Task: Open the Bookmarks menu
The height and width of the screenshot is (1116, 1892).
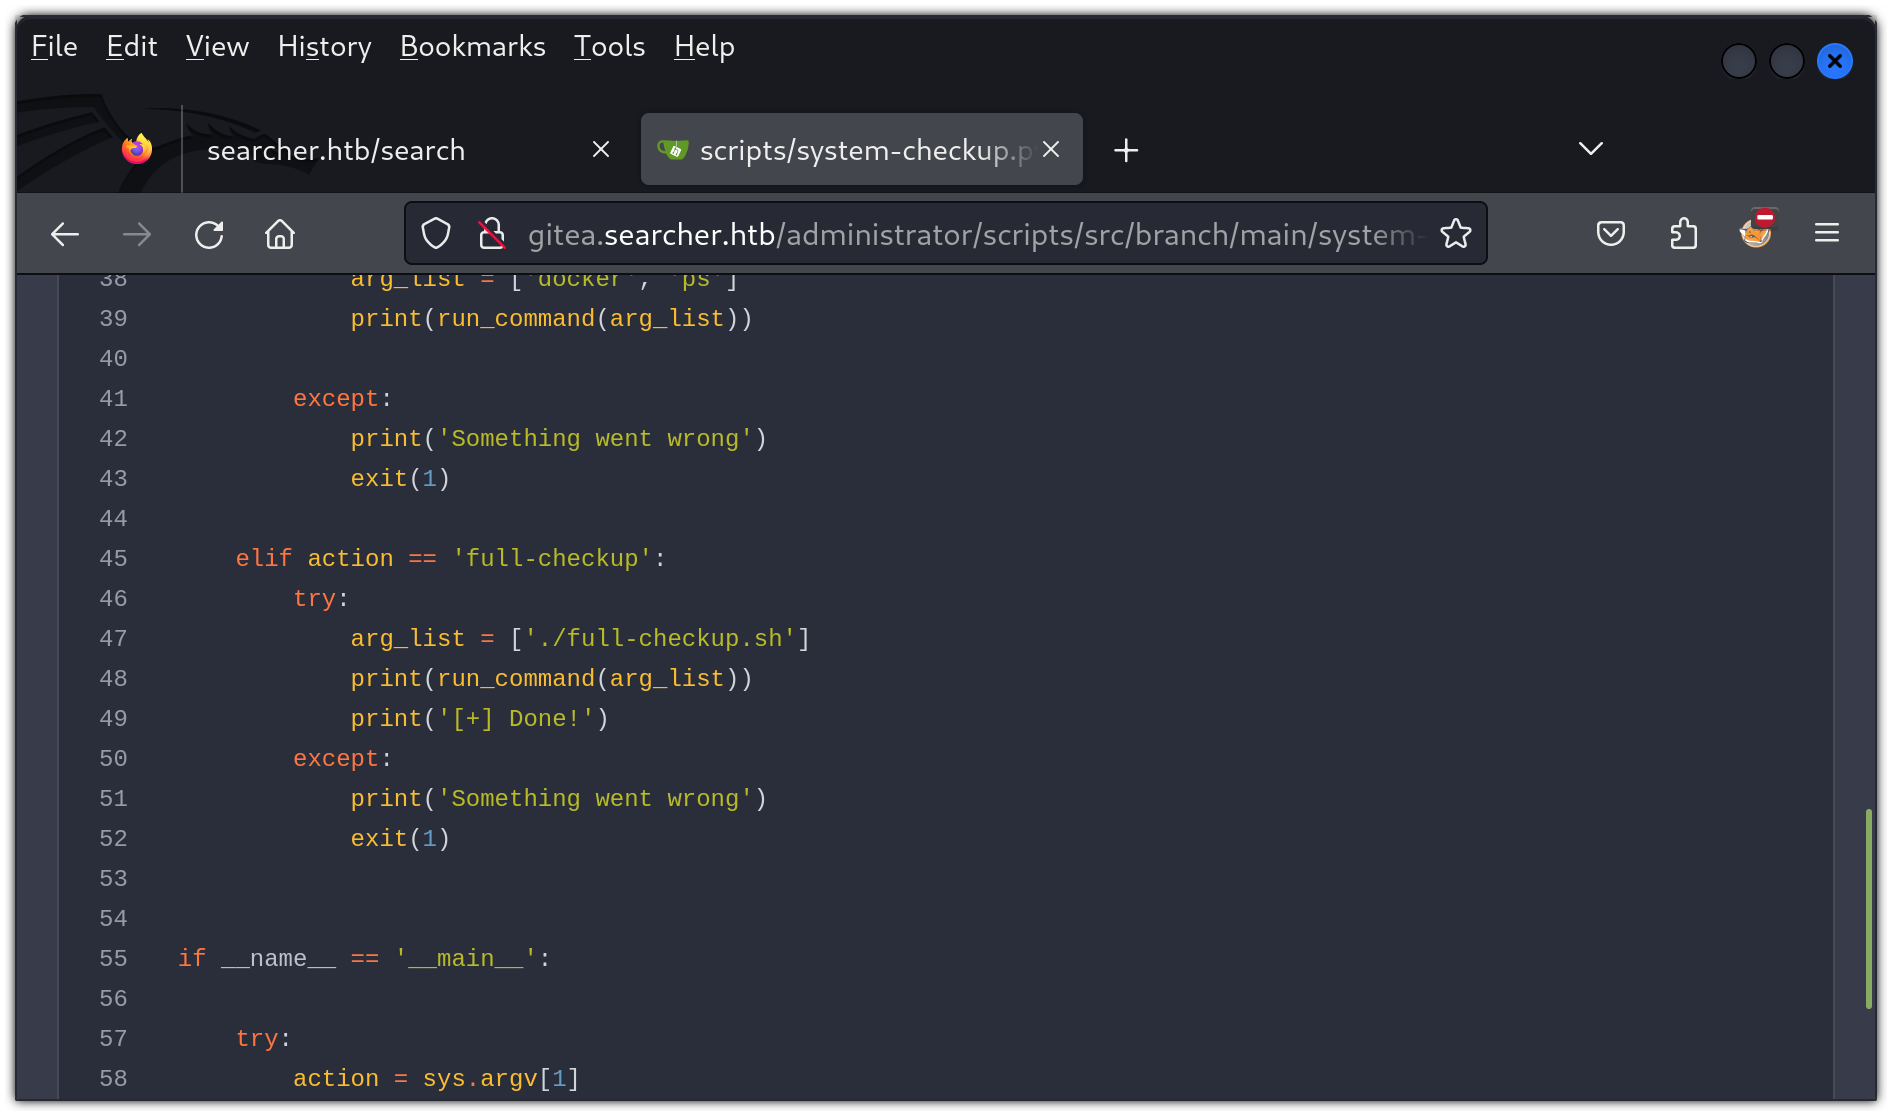Action: (472, 46)
